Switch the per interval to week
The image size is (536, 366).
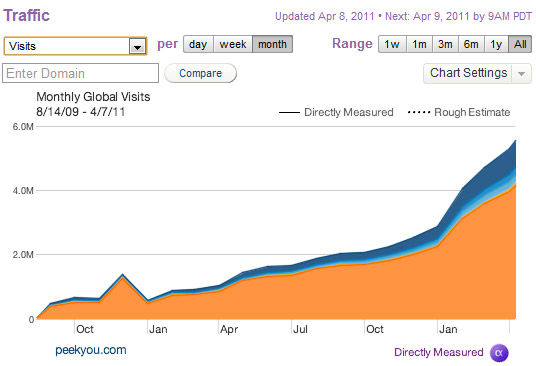pos(233,44)
